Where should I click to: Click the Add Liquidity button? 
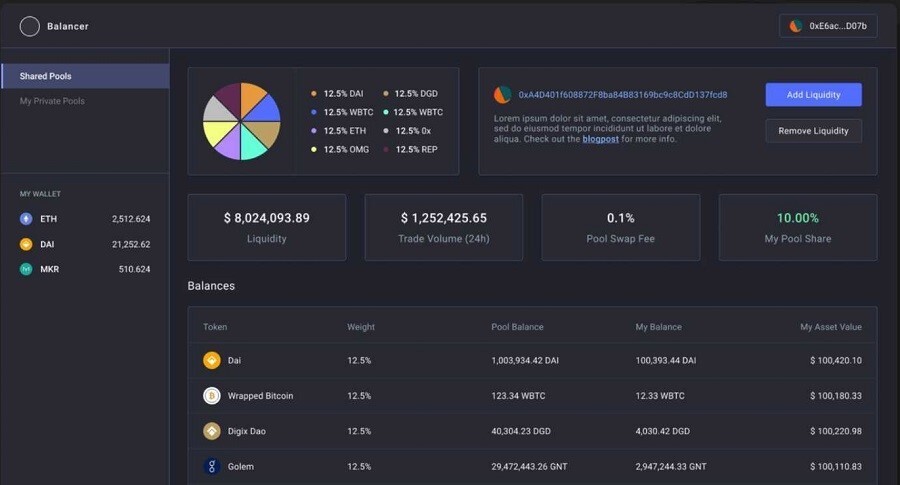pyautogui.click(x=813, y=95)
